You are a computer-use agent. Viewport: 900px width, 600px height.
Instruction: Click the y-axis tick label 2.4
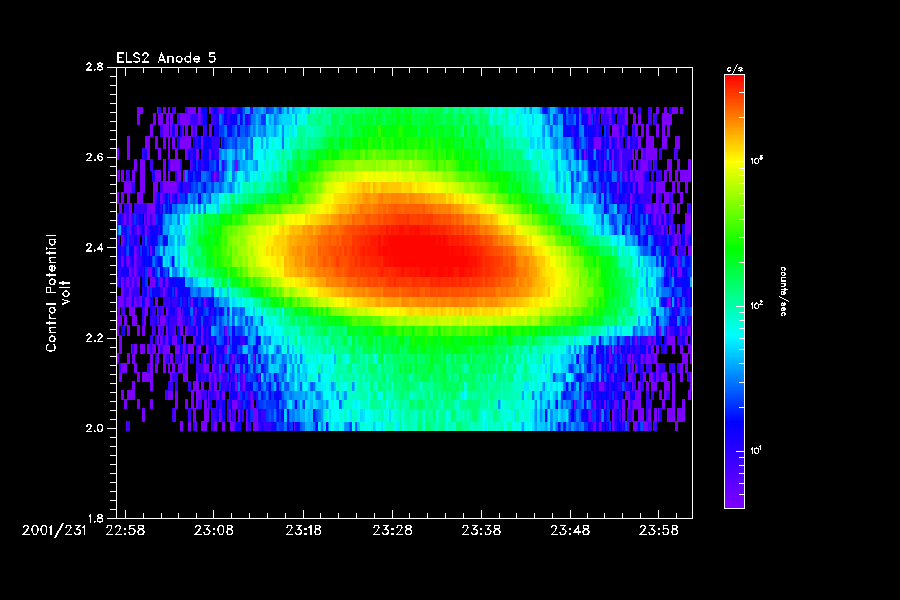point(95,247)
